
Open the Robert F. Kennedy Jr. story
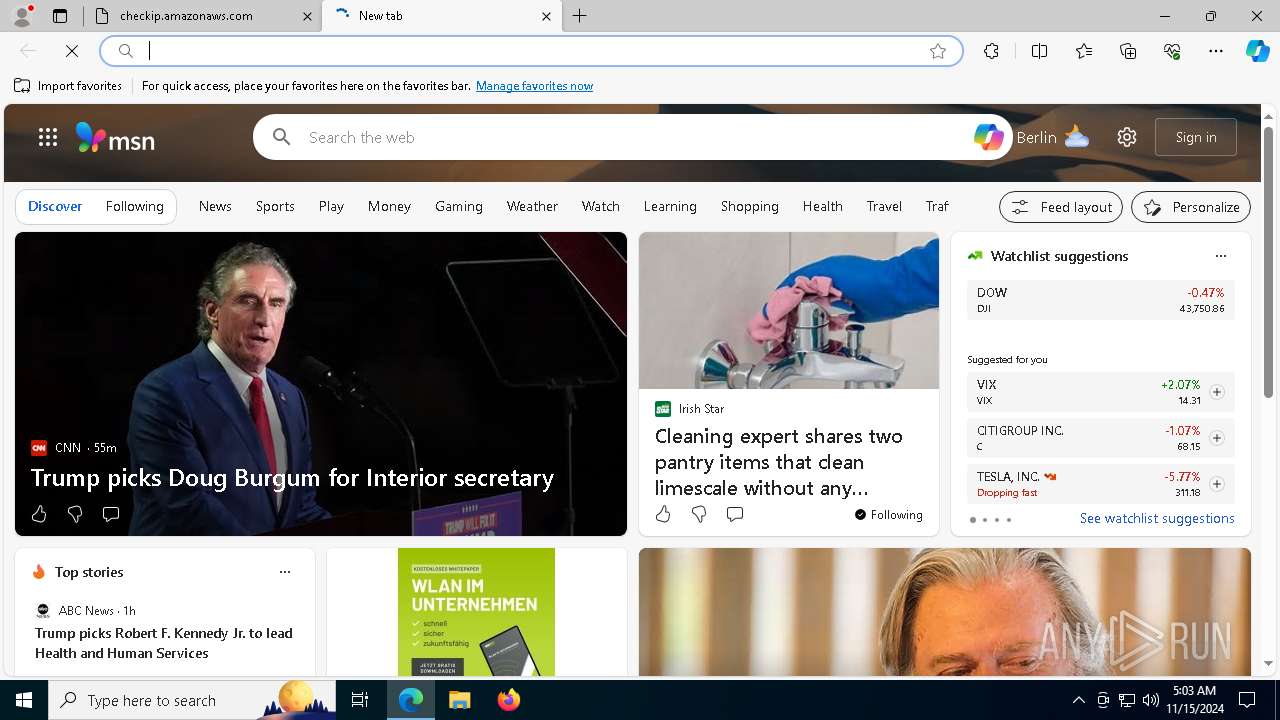coord(164,643)
